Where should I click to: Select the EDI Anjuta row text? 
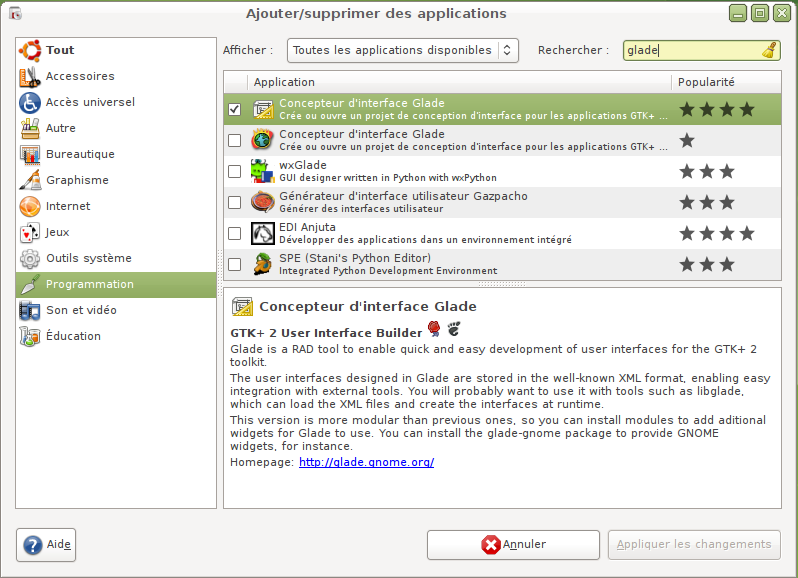coord(425,234)
